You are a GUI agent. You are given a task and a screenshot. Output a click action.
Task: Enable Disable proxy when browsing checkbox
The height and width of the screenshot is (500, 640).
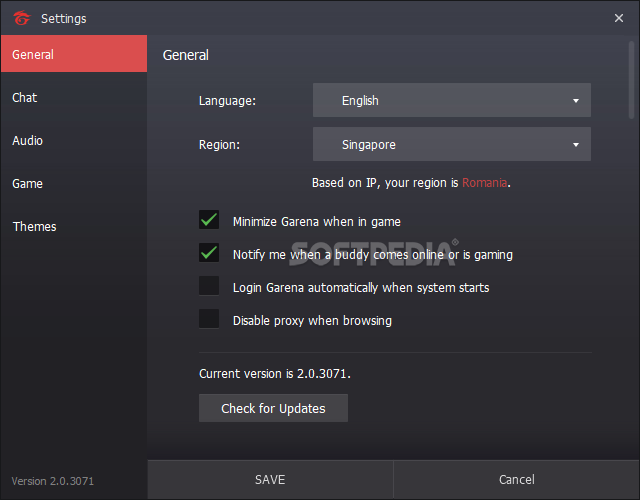point(209,319)
